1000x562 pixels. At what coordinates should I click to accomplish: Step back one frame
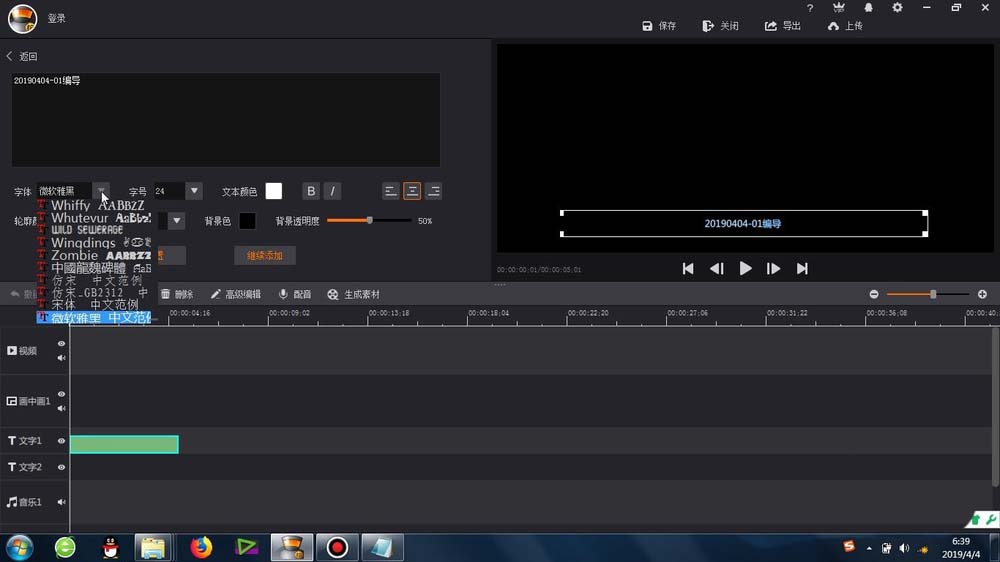click(716, 269)
